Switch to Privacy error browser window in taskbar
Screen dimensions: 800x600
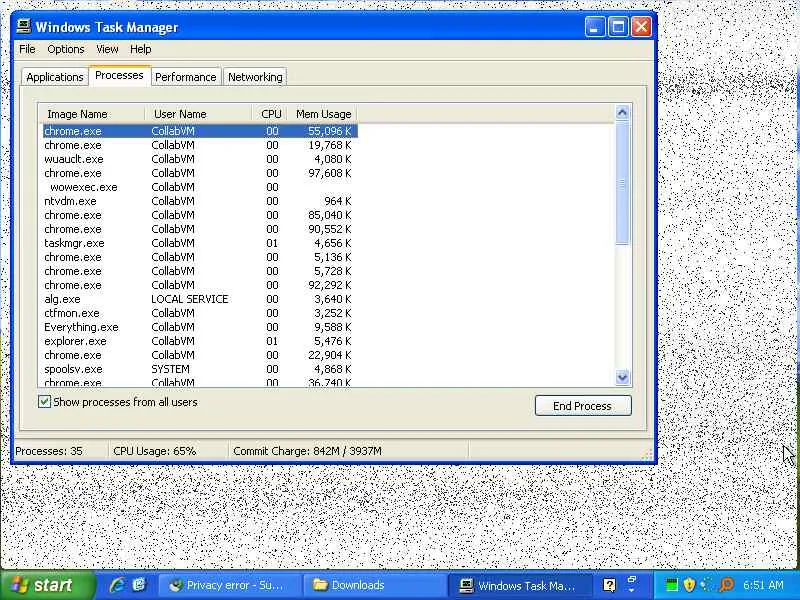click(x=230, y=585)
